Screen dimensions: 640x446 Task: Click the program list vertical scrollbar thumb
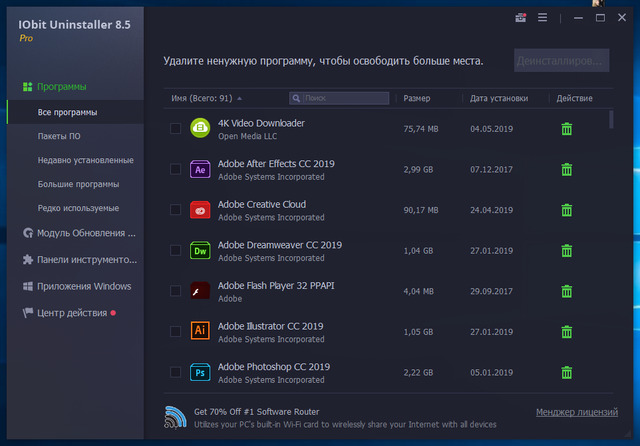tap(611, 119)
